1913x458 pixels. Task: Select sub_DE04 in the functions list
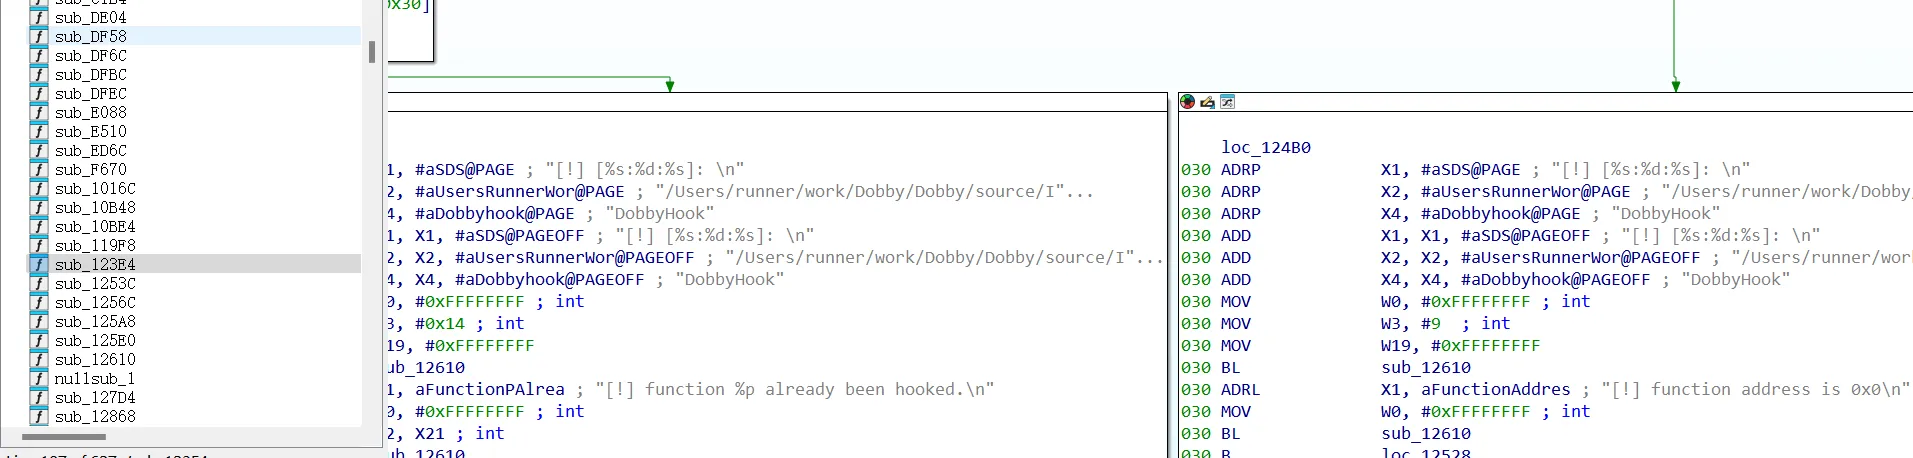[90, 18]
